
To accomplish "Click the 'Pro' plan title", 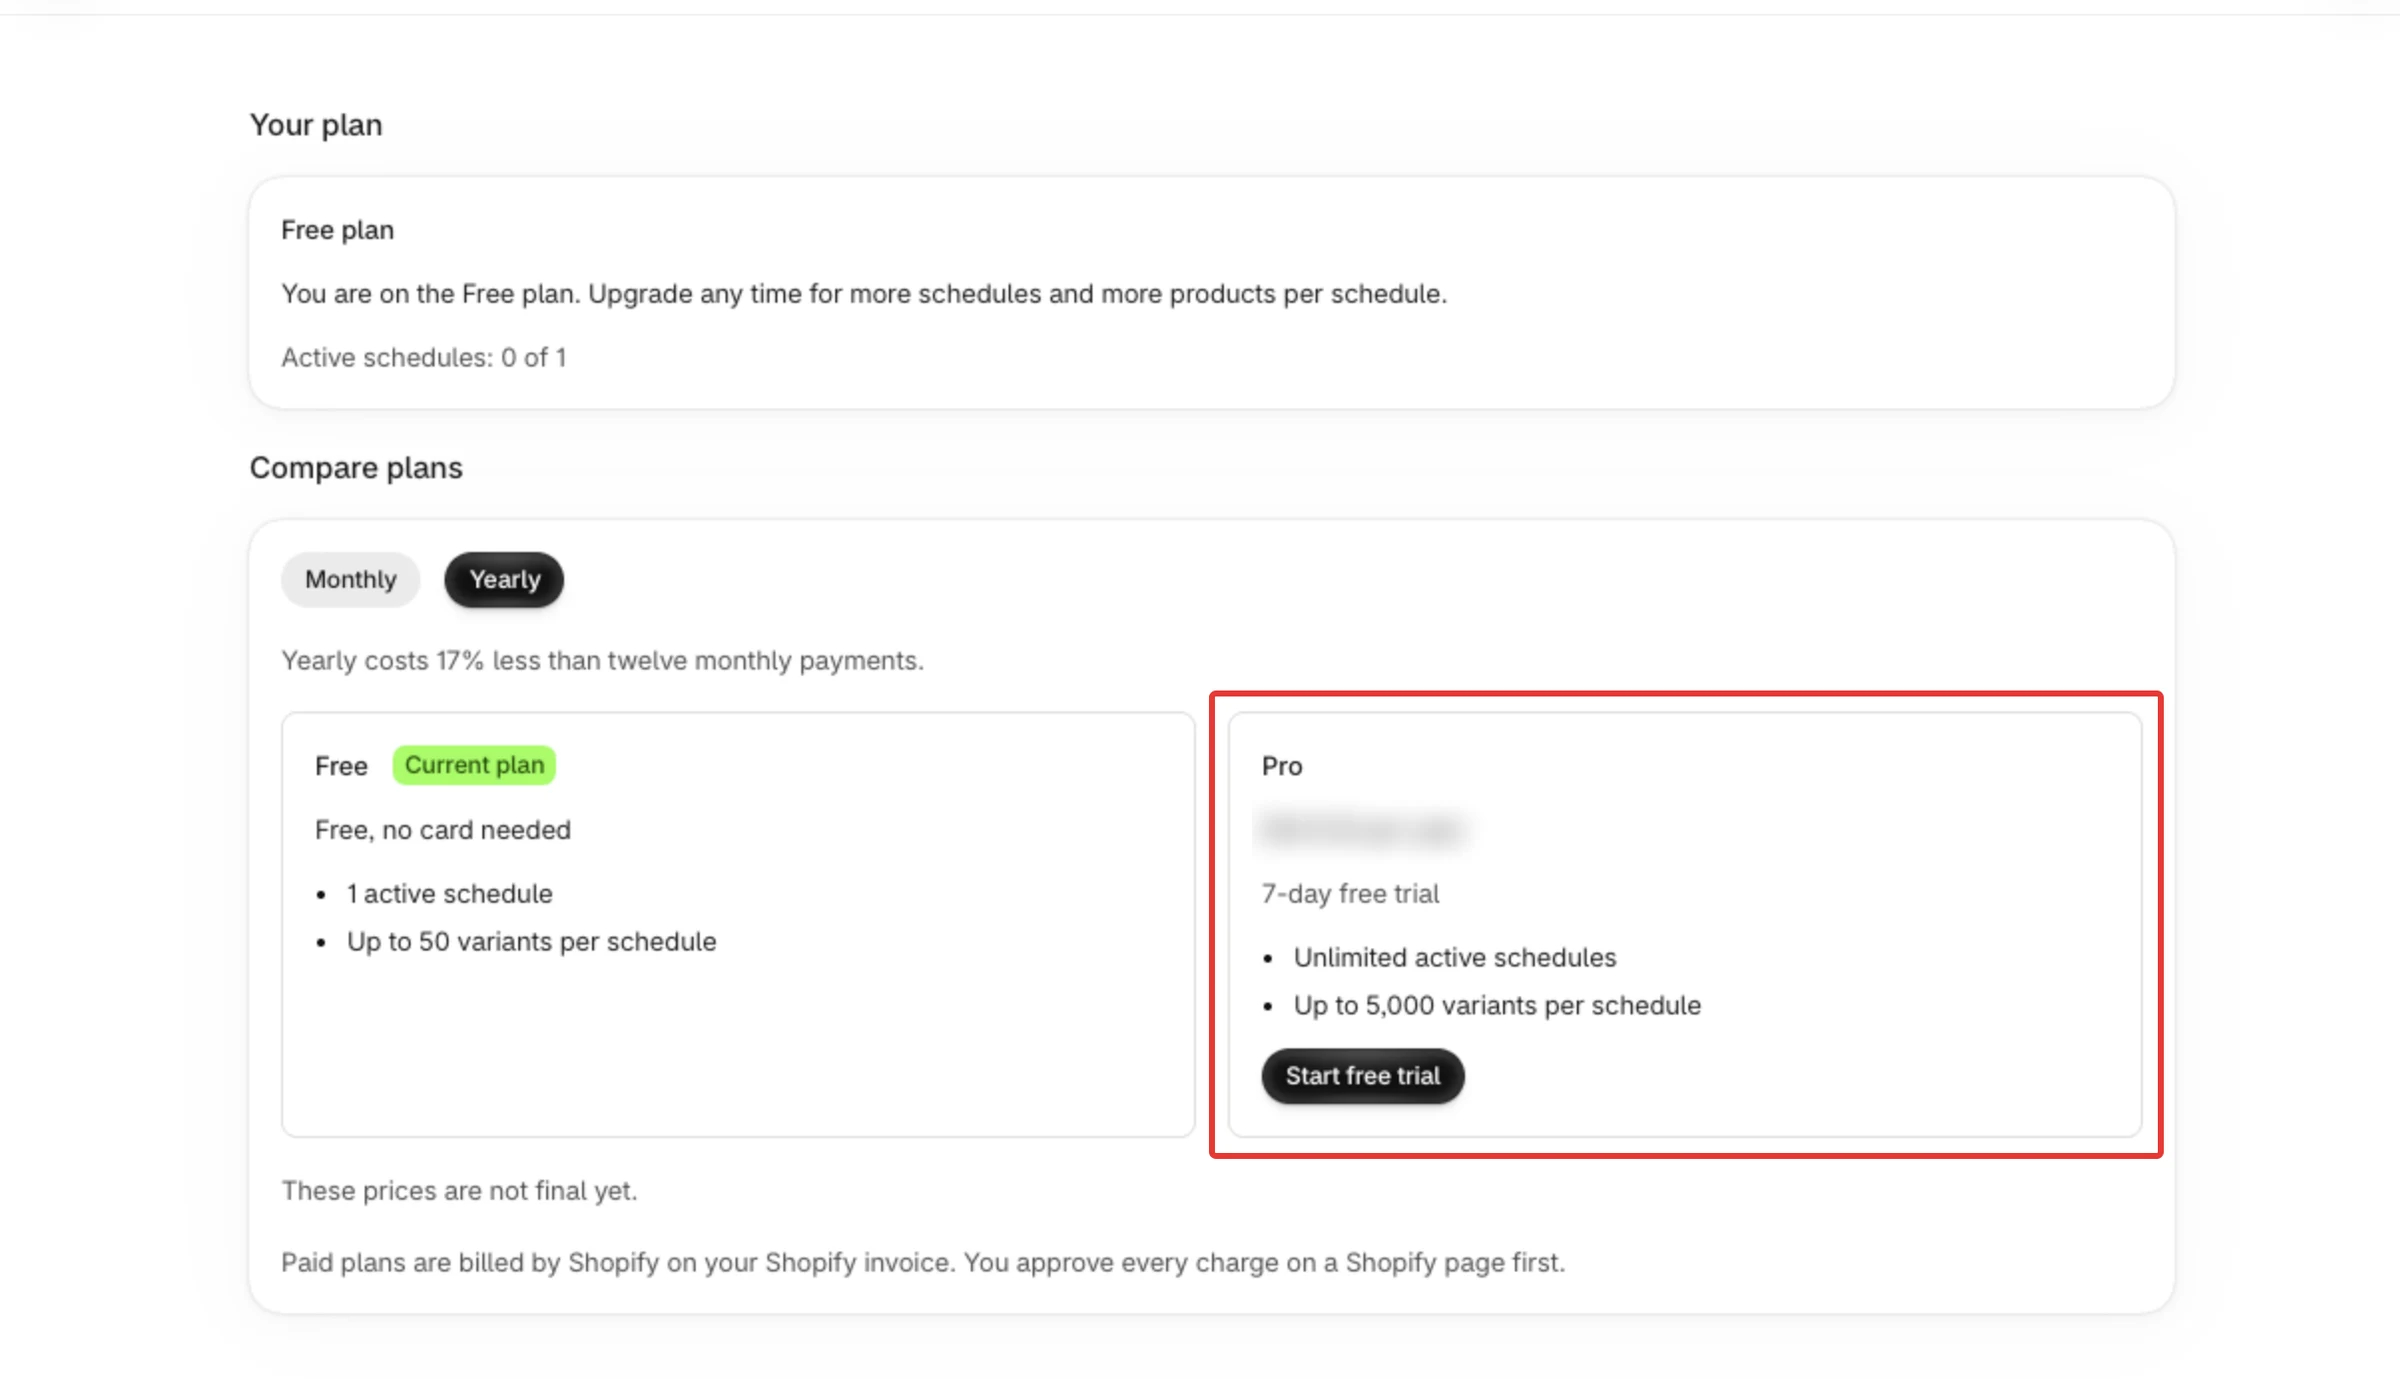I will [1282, 766].
